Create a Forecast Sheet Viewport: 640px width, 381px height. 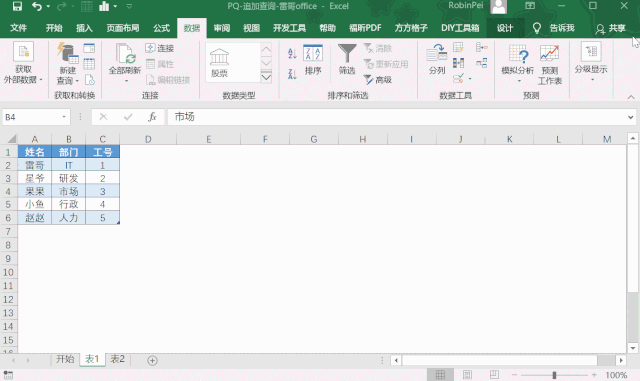click(x=549, y=64)
